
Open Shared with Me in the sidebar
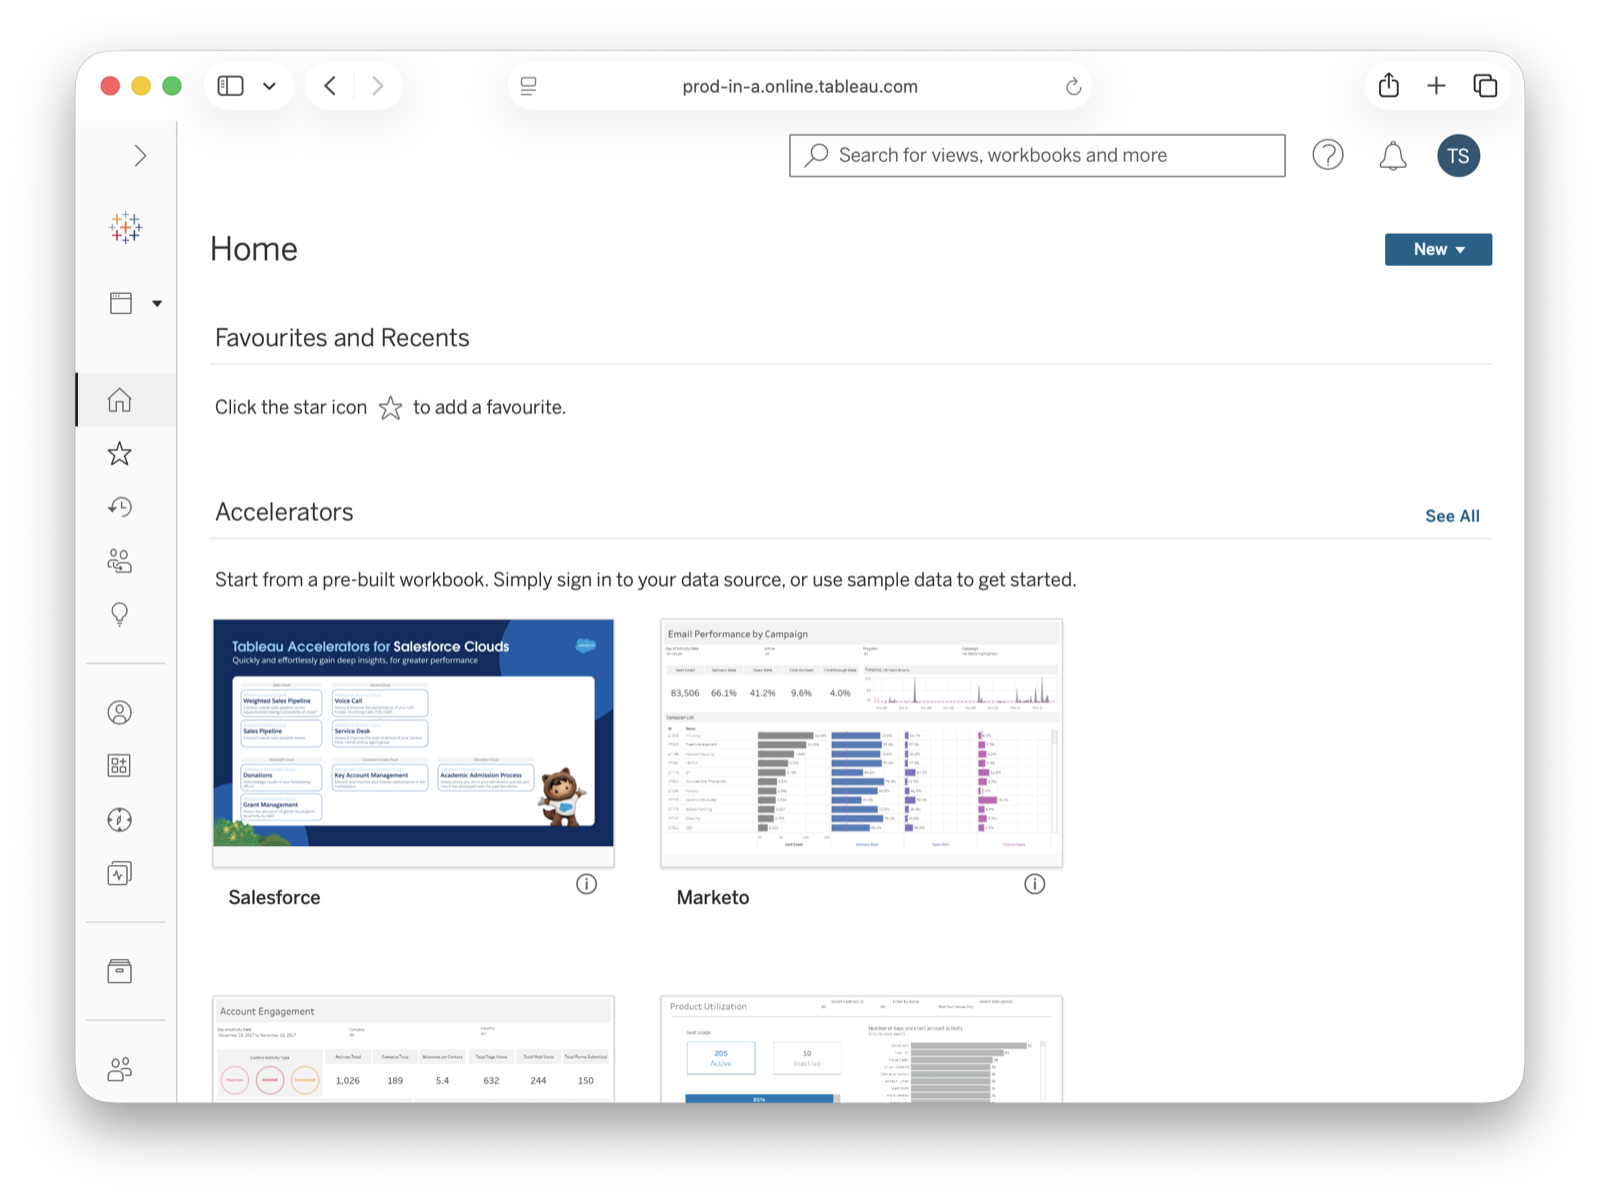(119, 561)
